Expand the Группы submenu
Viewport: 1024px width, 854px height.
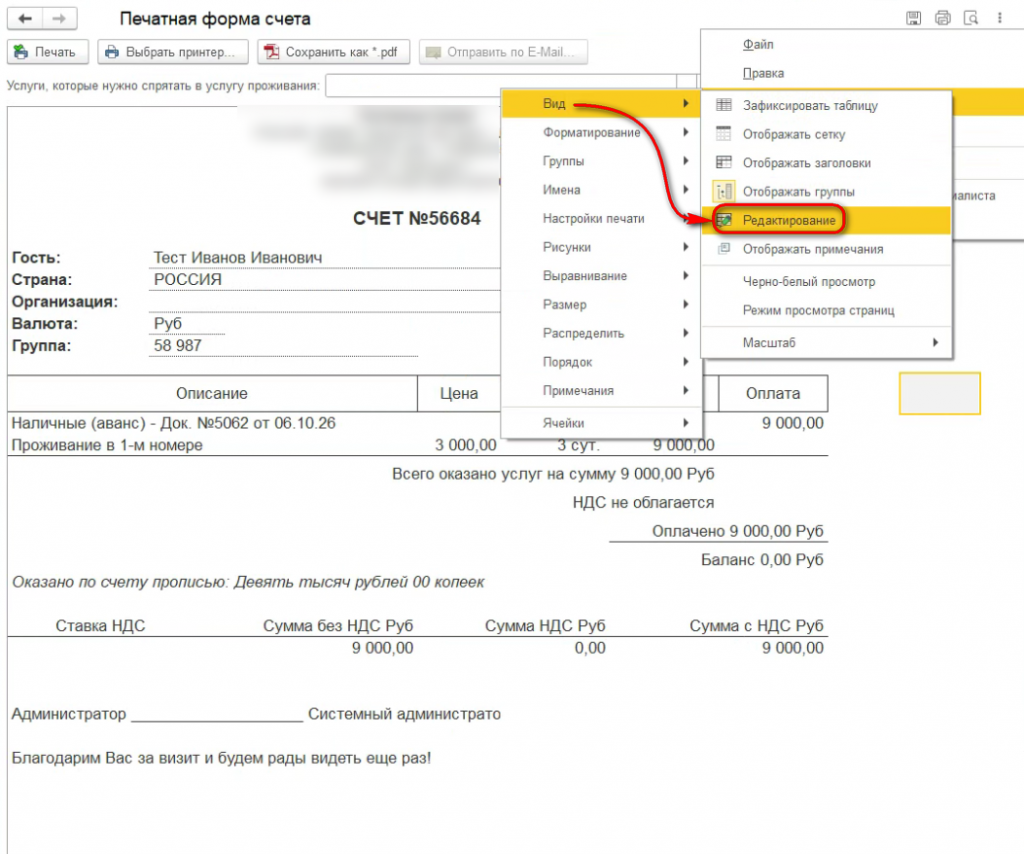(601, 161)
